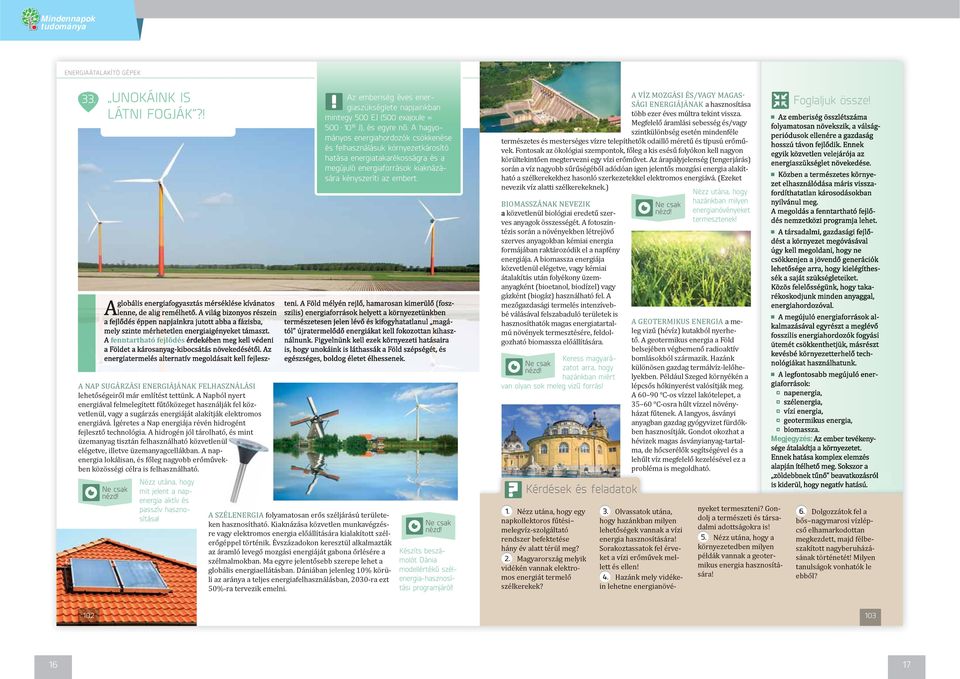Click the hydroelectric dam photo
Image resolution: width=960 pixels, height=679 pixels.
click(x=550, y=97)
